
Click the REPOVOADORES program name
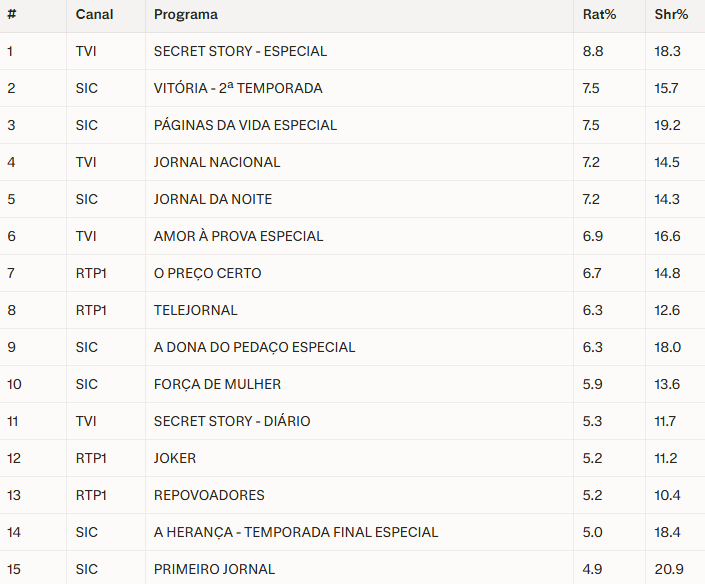coord(209,495)
